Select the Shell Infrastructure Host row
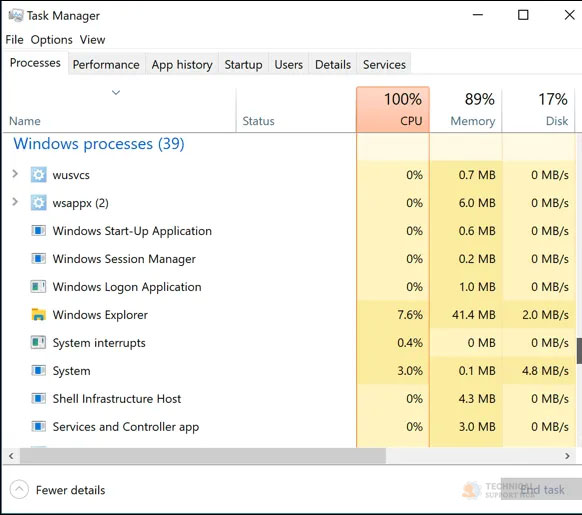The image size is (582, 515). (290, 398)
